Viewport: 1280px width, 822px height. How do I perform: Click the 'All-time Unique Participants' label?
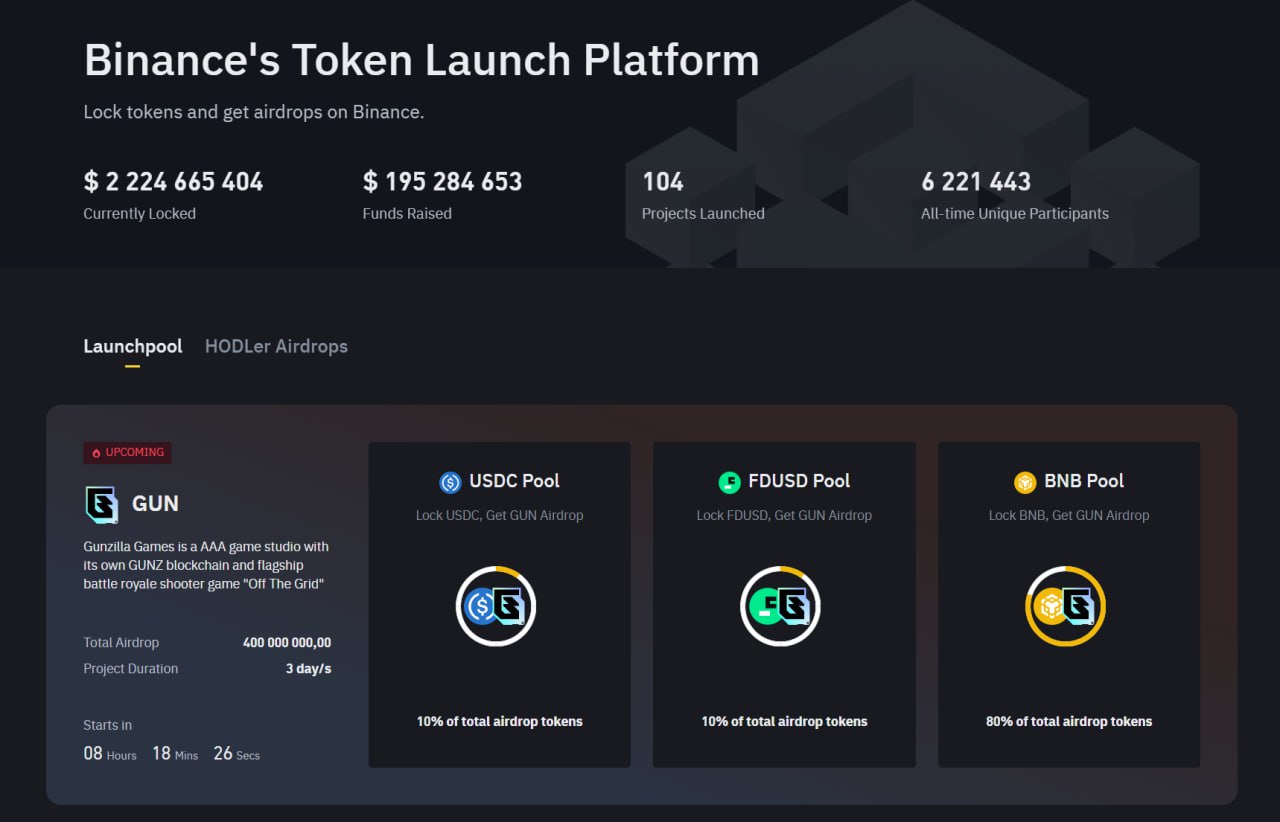[x=1015, y=213]
